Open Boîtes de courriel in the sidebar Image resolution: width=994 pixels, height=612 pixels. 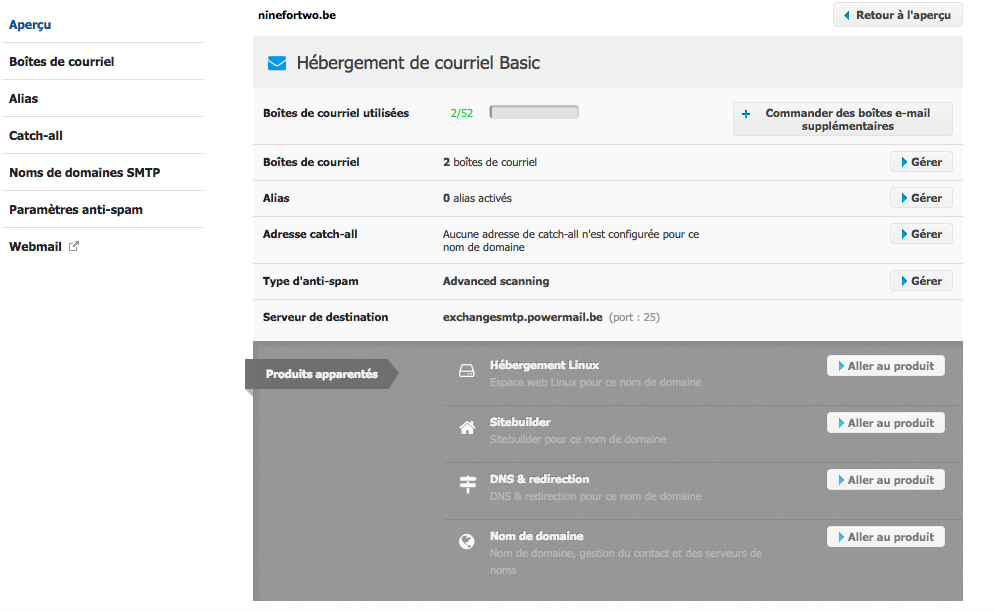pos(62,61)
